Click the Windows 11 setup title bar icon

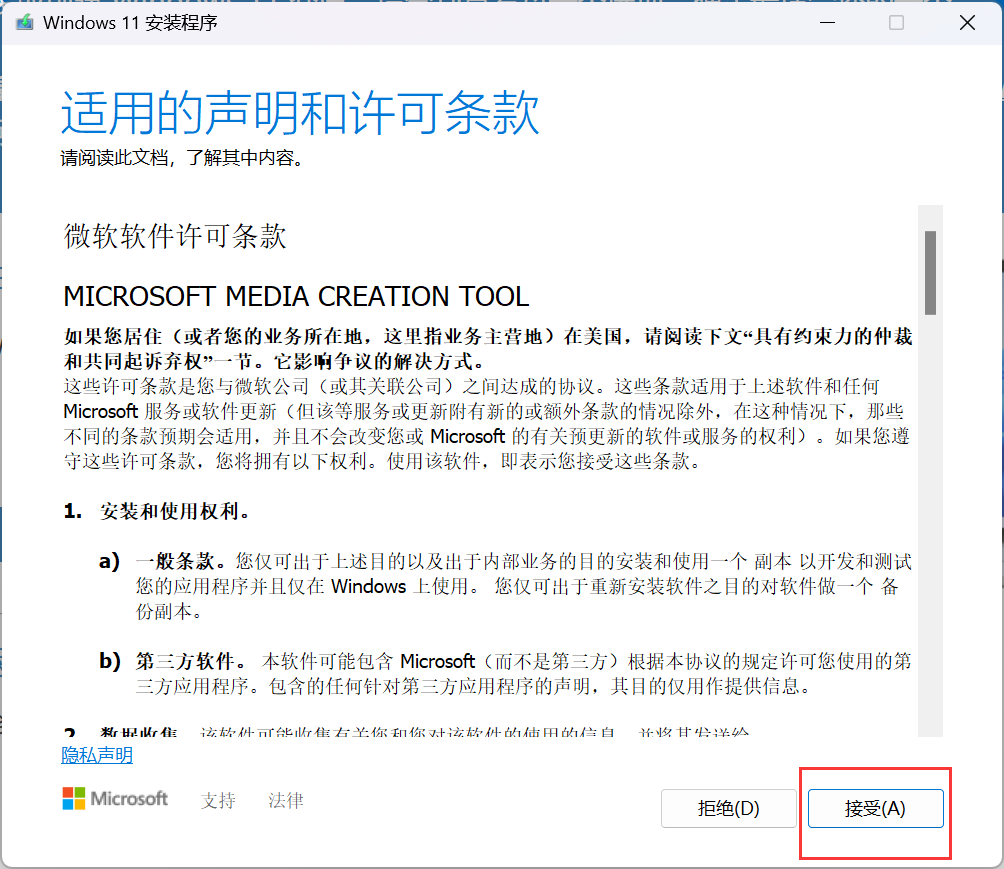coord(25,22)
